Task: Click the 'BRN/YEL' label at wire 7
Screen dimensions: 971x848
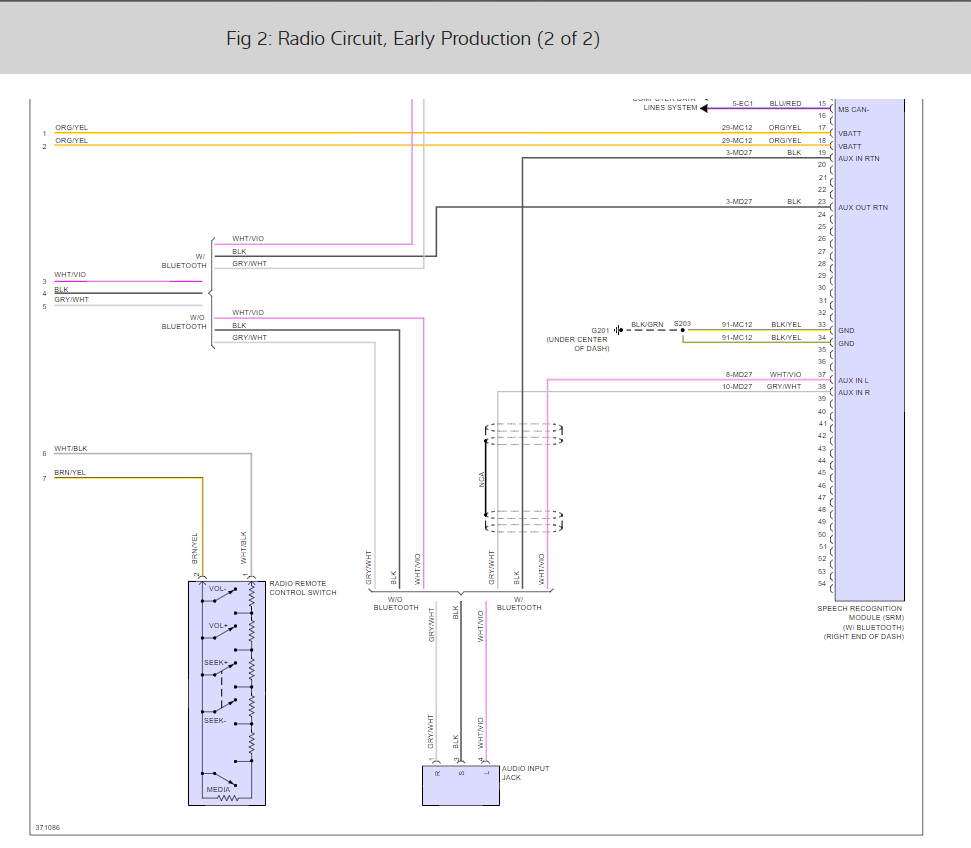Action: coord(70,473)
